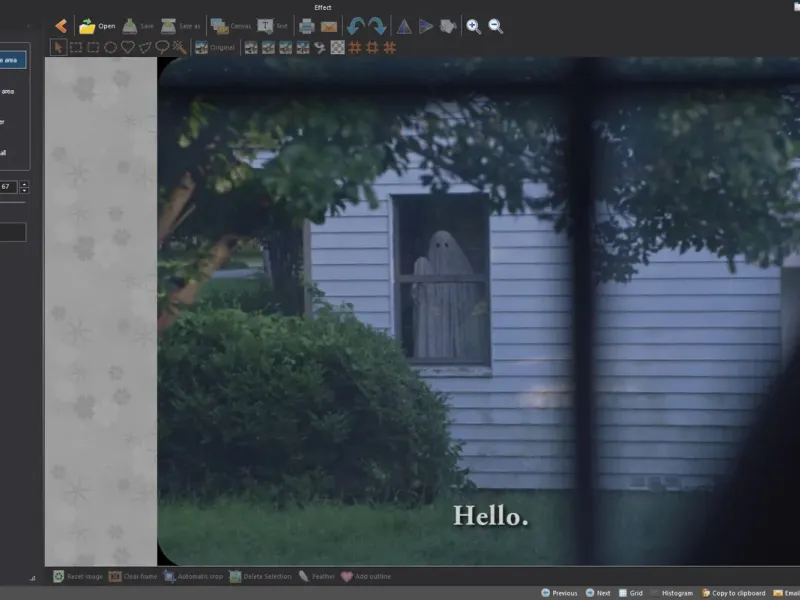
Task: Increase the value with spinner up arrow
Action: point(25,183)
